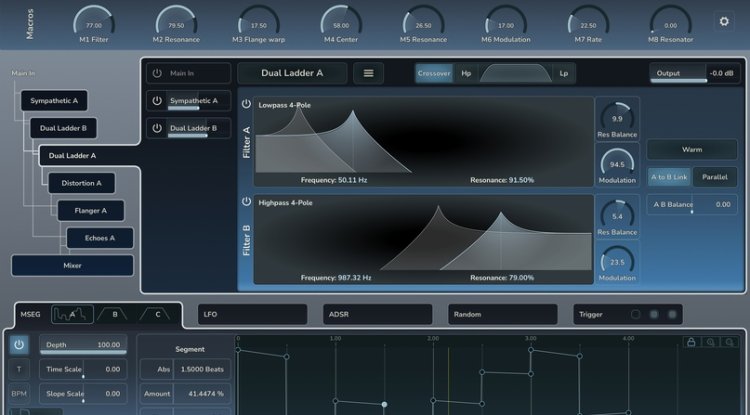Toggle the Crossover button
Viewport: 750px width, 415px height.
(x=434, y=73)
